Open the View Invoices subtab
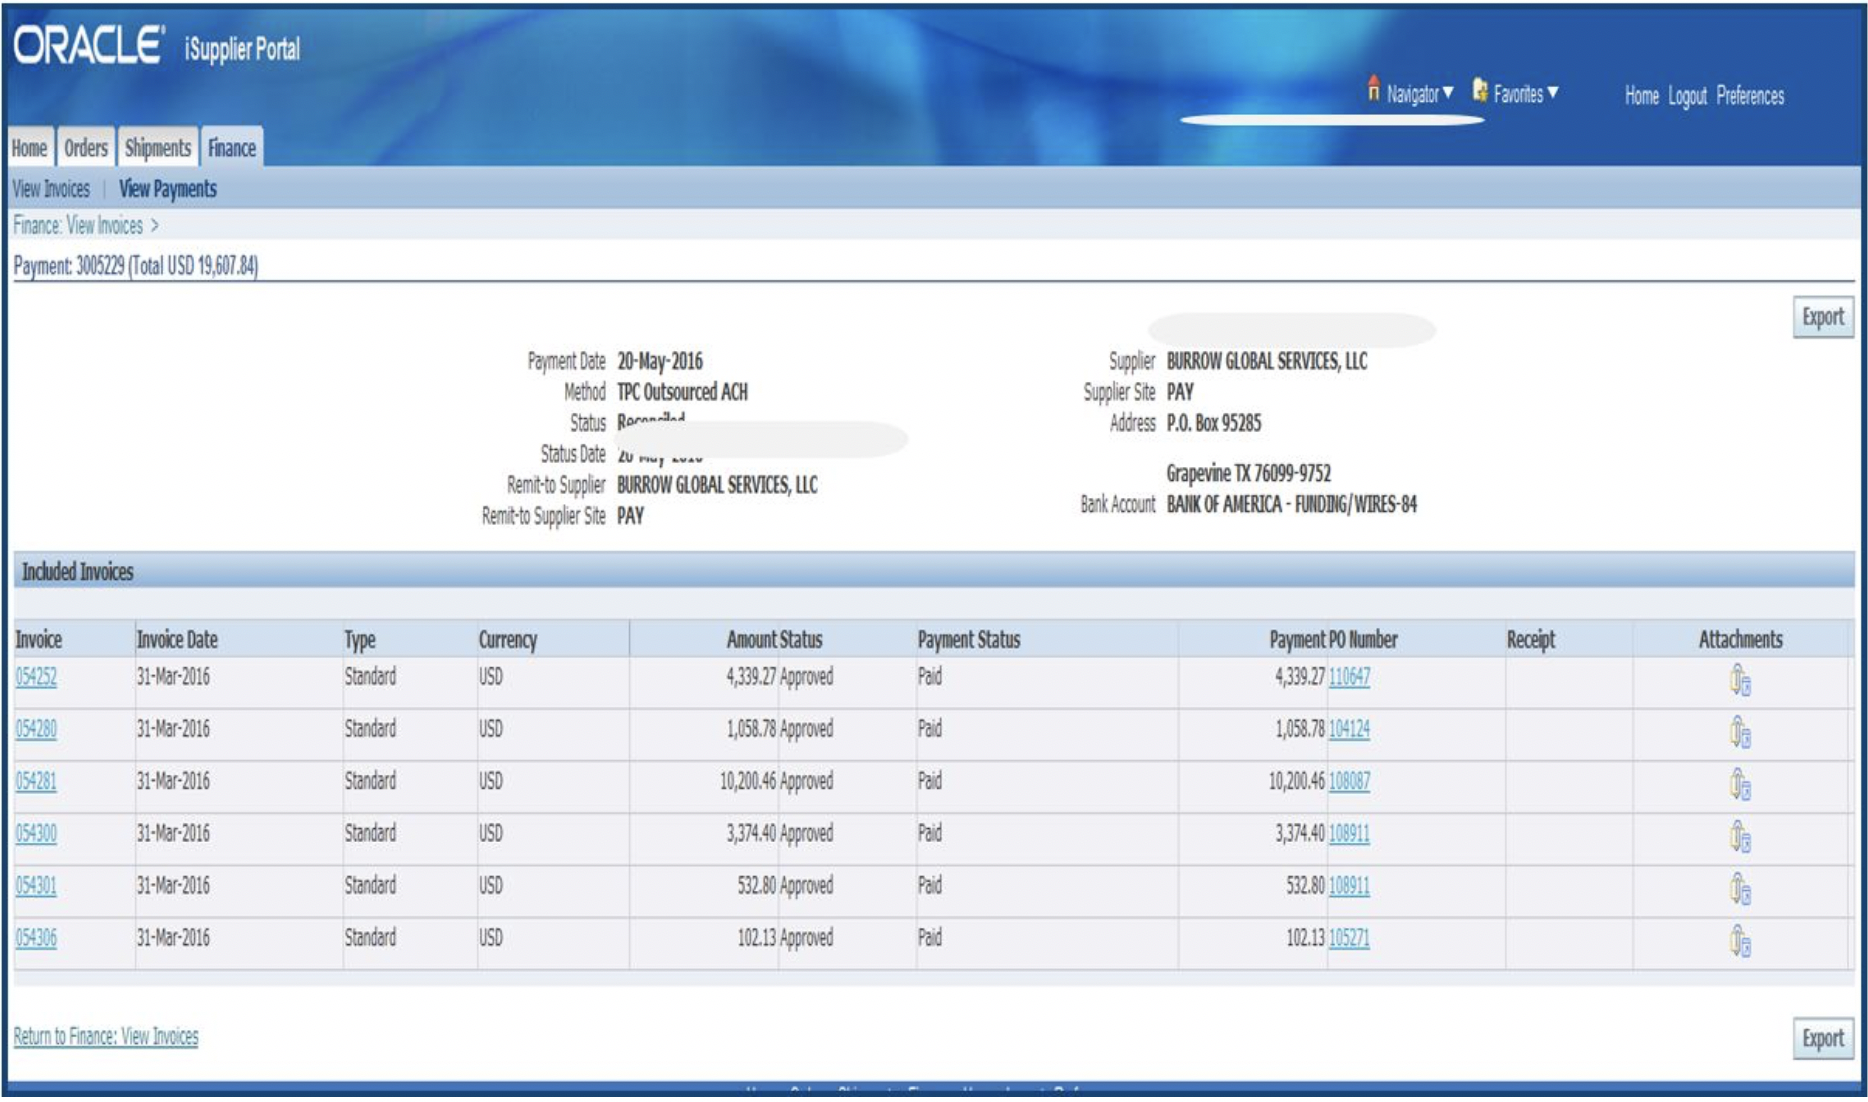 51,189
